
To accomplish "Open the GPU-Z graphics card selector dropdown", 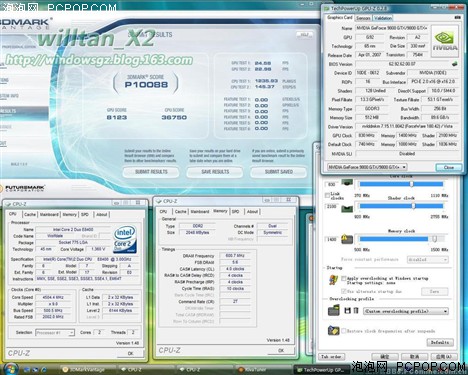I will click(x=367, y=167).
